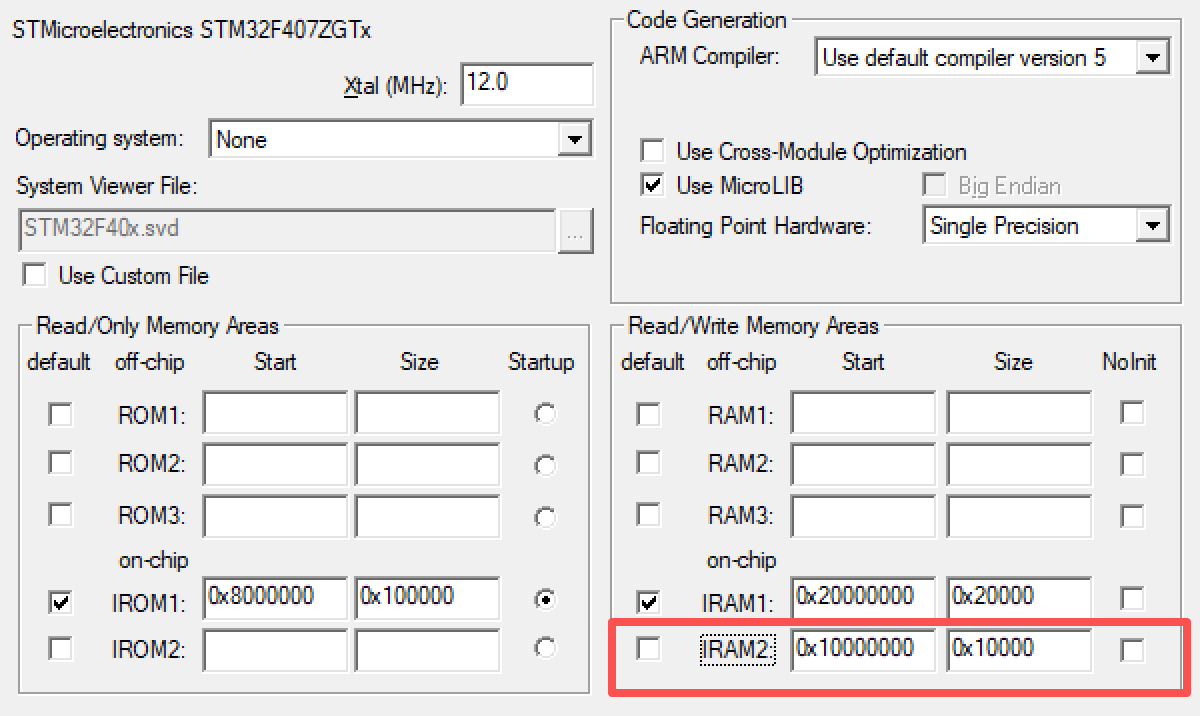This screenshot has width=1200, height=716.
Task: Check the RAM3 default checkbox
Action: click(x=649, y=515)
